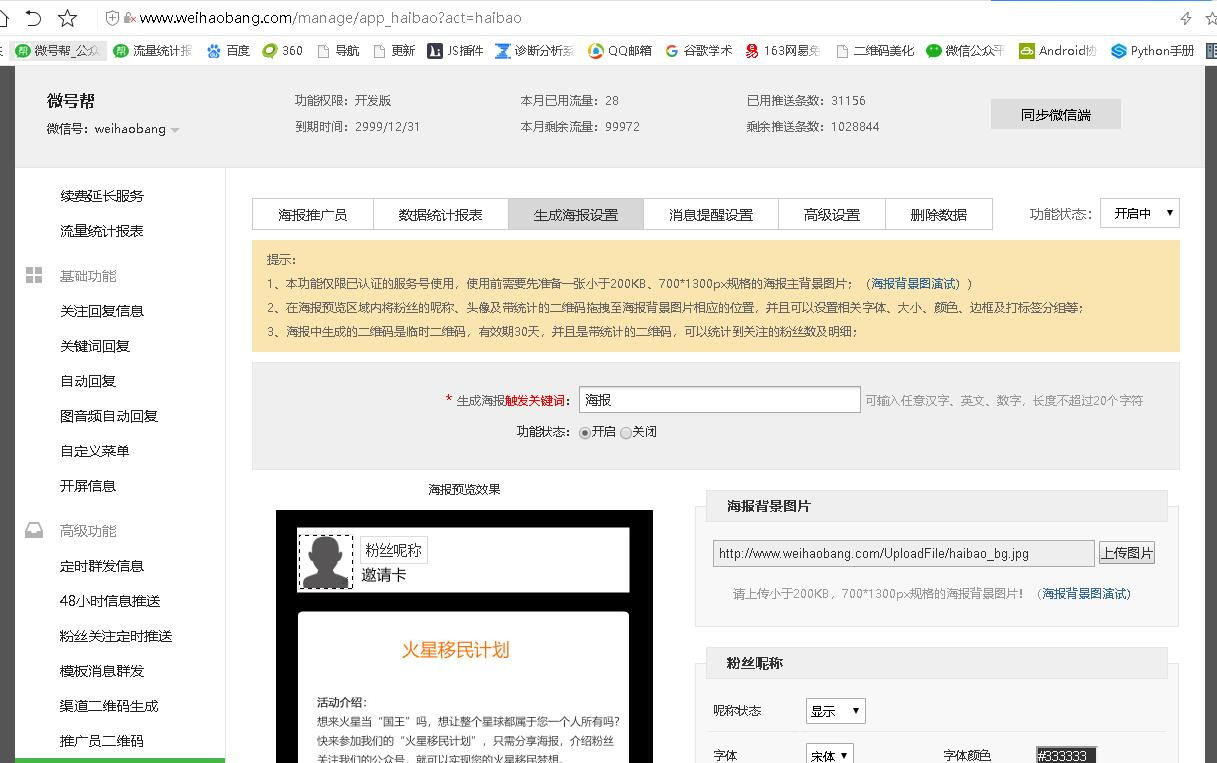Switch to the 高级设置 tab
Screen dimensions: 1217x763
(x=831, y=214)
